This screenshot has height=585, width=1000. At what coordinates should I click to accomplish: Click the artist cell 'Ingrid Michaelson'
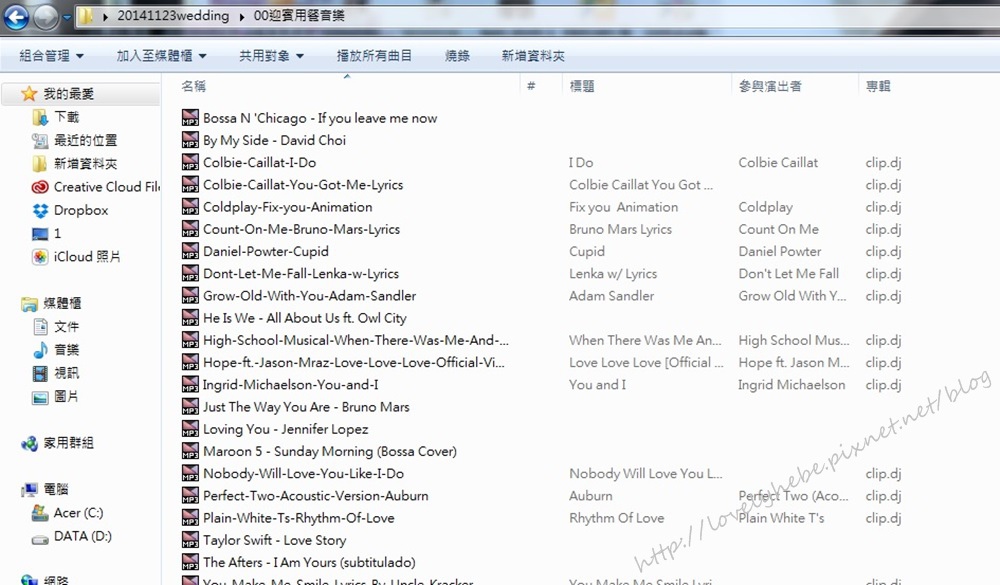click(x=791, y=385)
